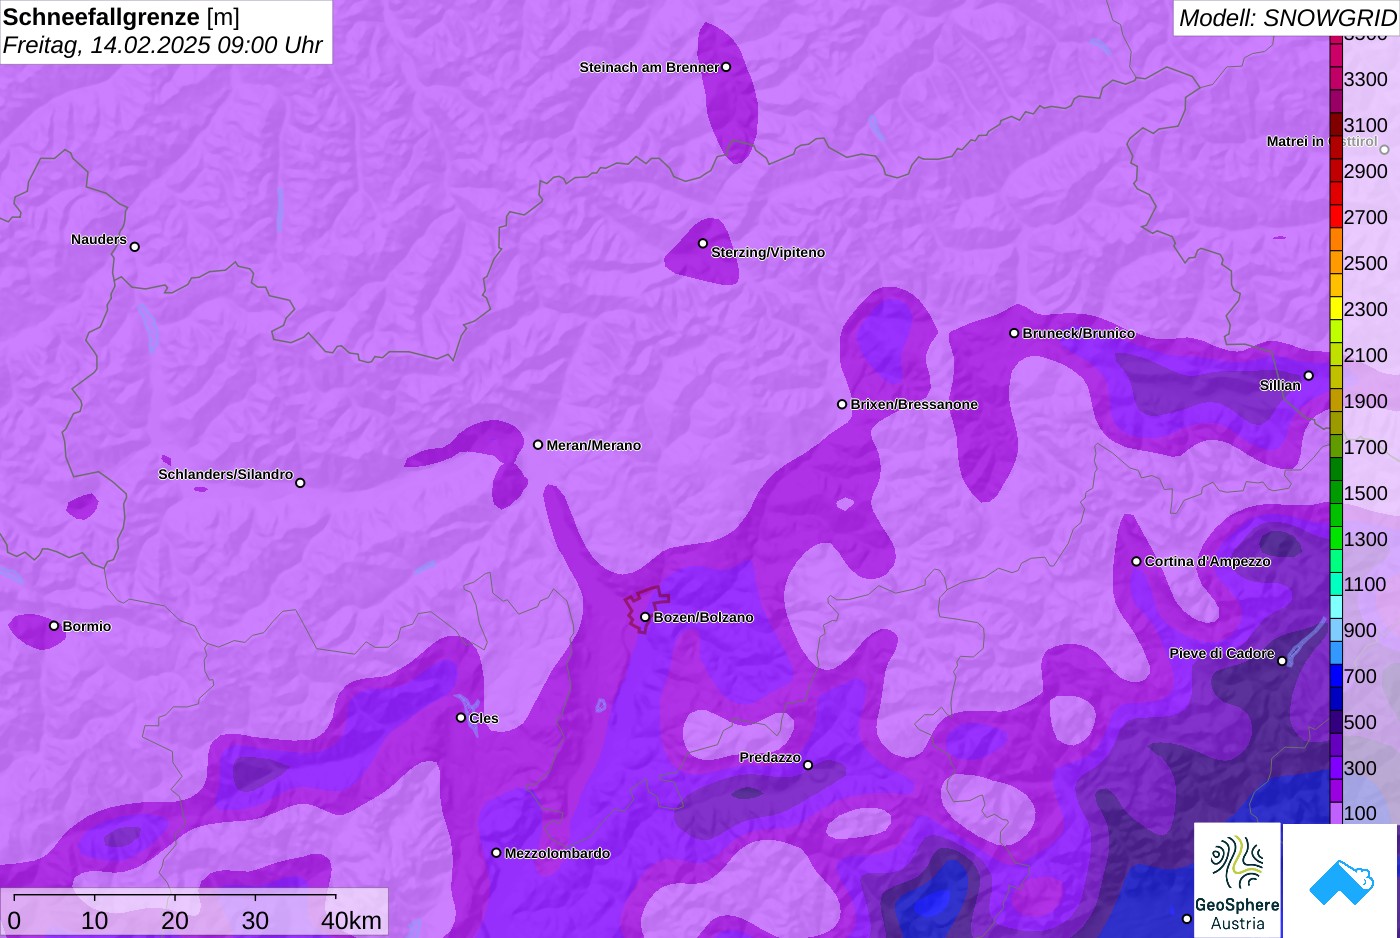
Task: Click the 40km scale bar label
Action: click(351, 921)
